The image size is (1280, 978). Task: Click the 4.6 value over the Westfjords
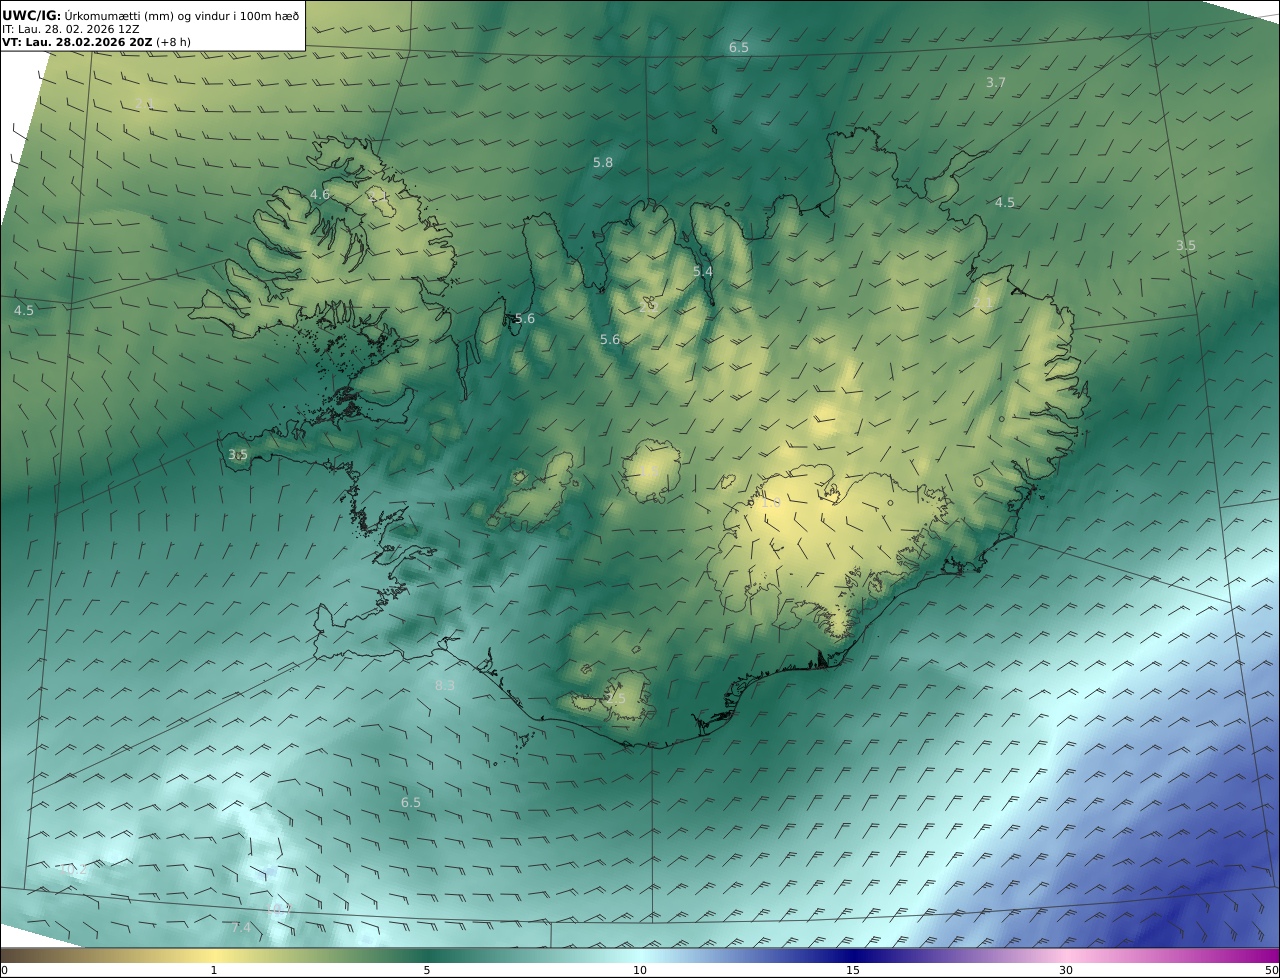tap(320, 194)
